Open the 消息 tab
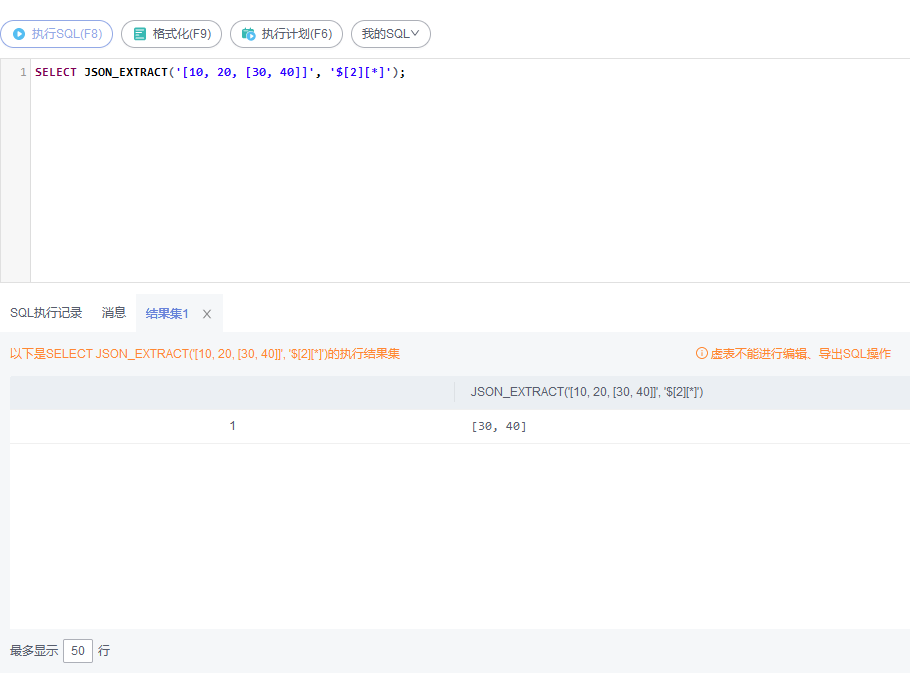Viewport: 910px width, 673px height. (113, 312)
